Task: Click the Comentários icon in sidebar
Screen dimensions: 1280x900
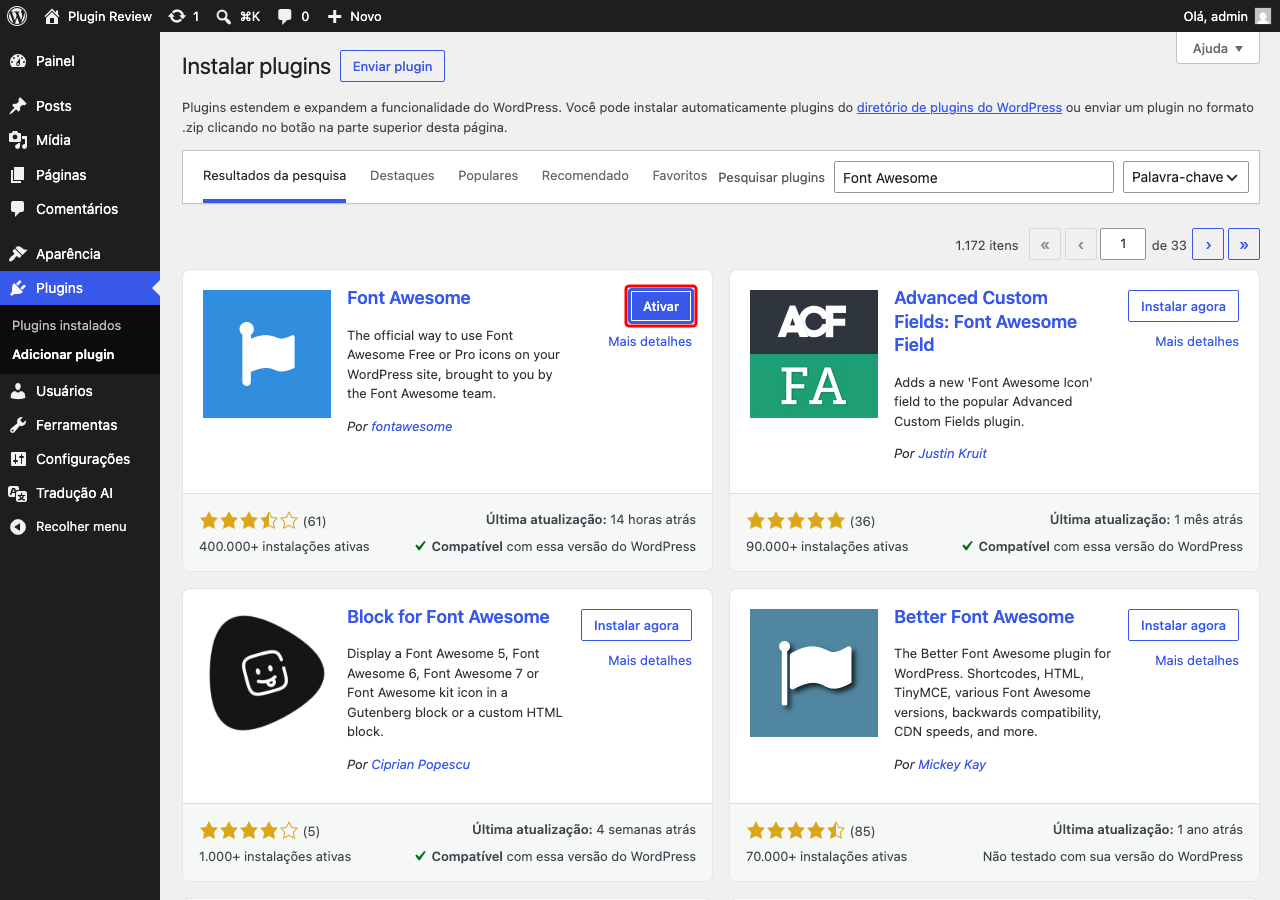Action: point(18,209)
